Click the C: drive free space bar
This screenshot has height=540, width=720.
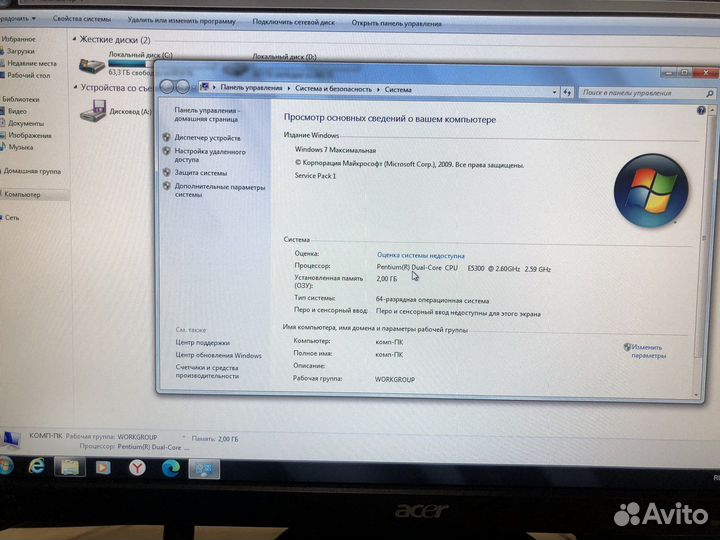130,64
